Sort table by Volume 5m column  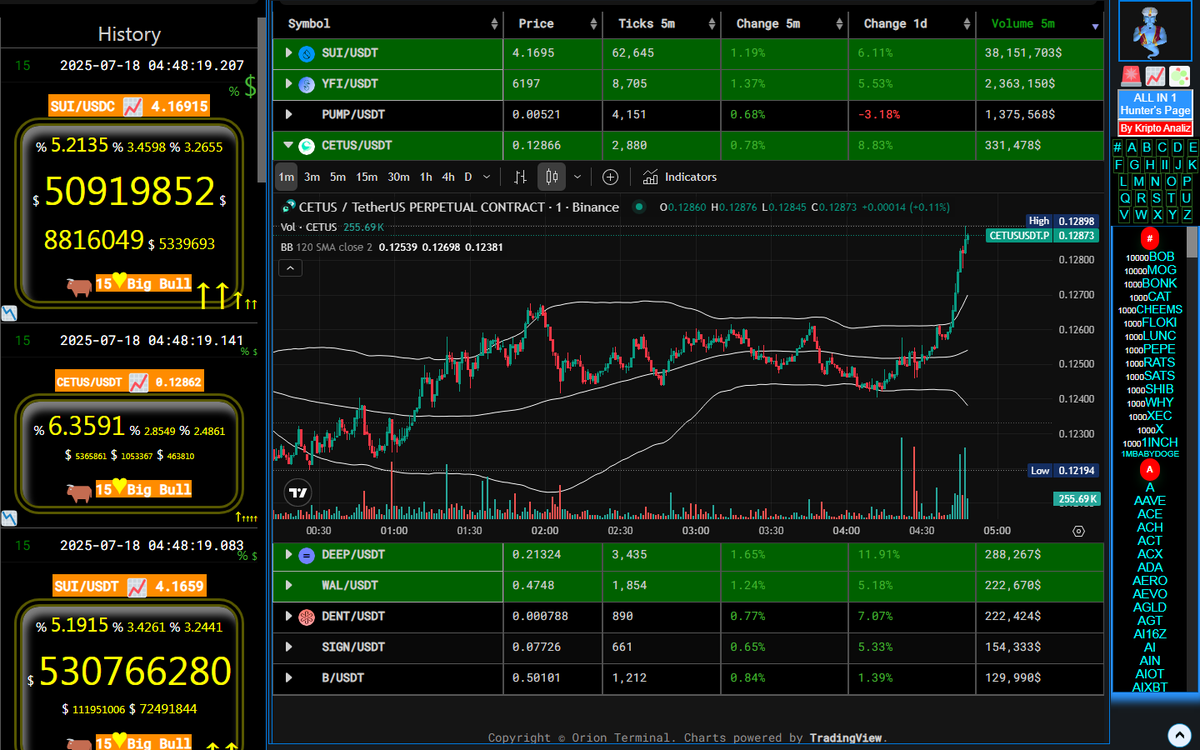point(1040,24)
